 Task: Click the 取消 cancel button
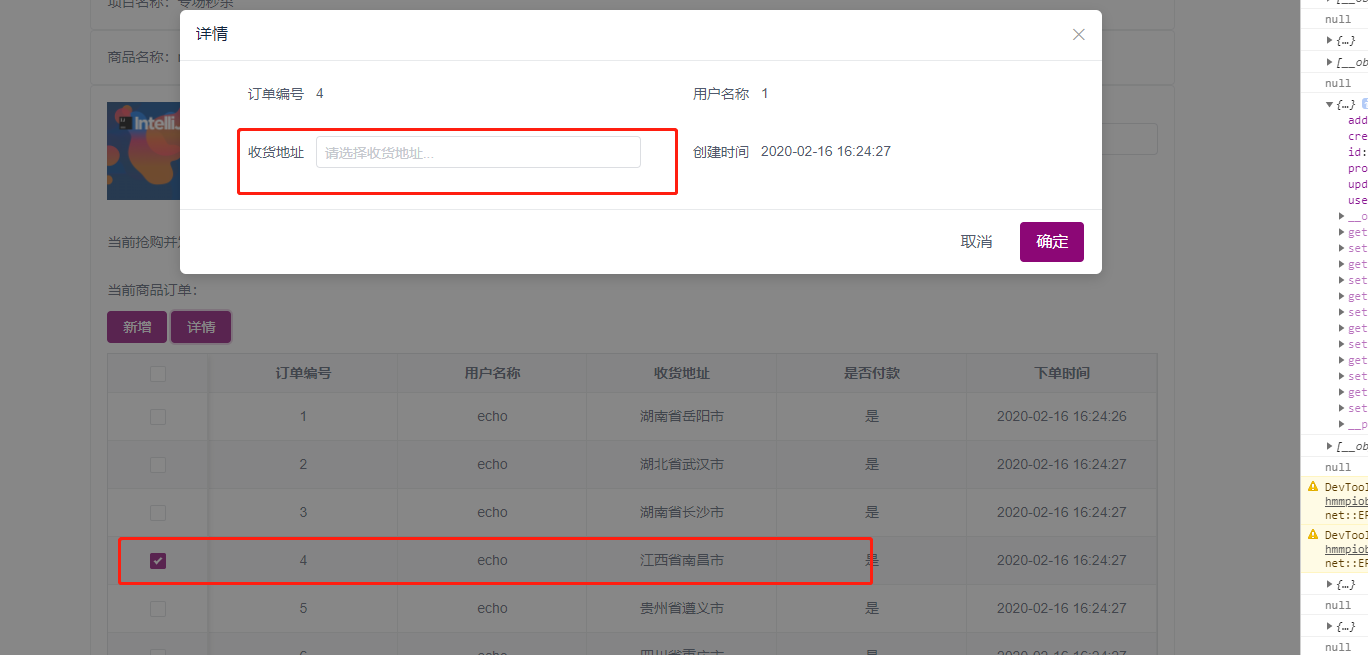975,241
